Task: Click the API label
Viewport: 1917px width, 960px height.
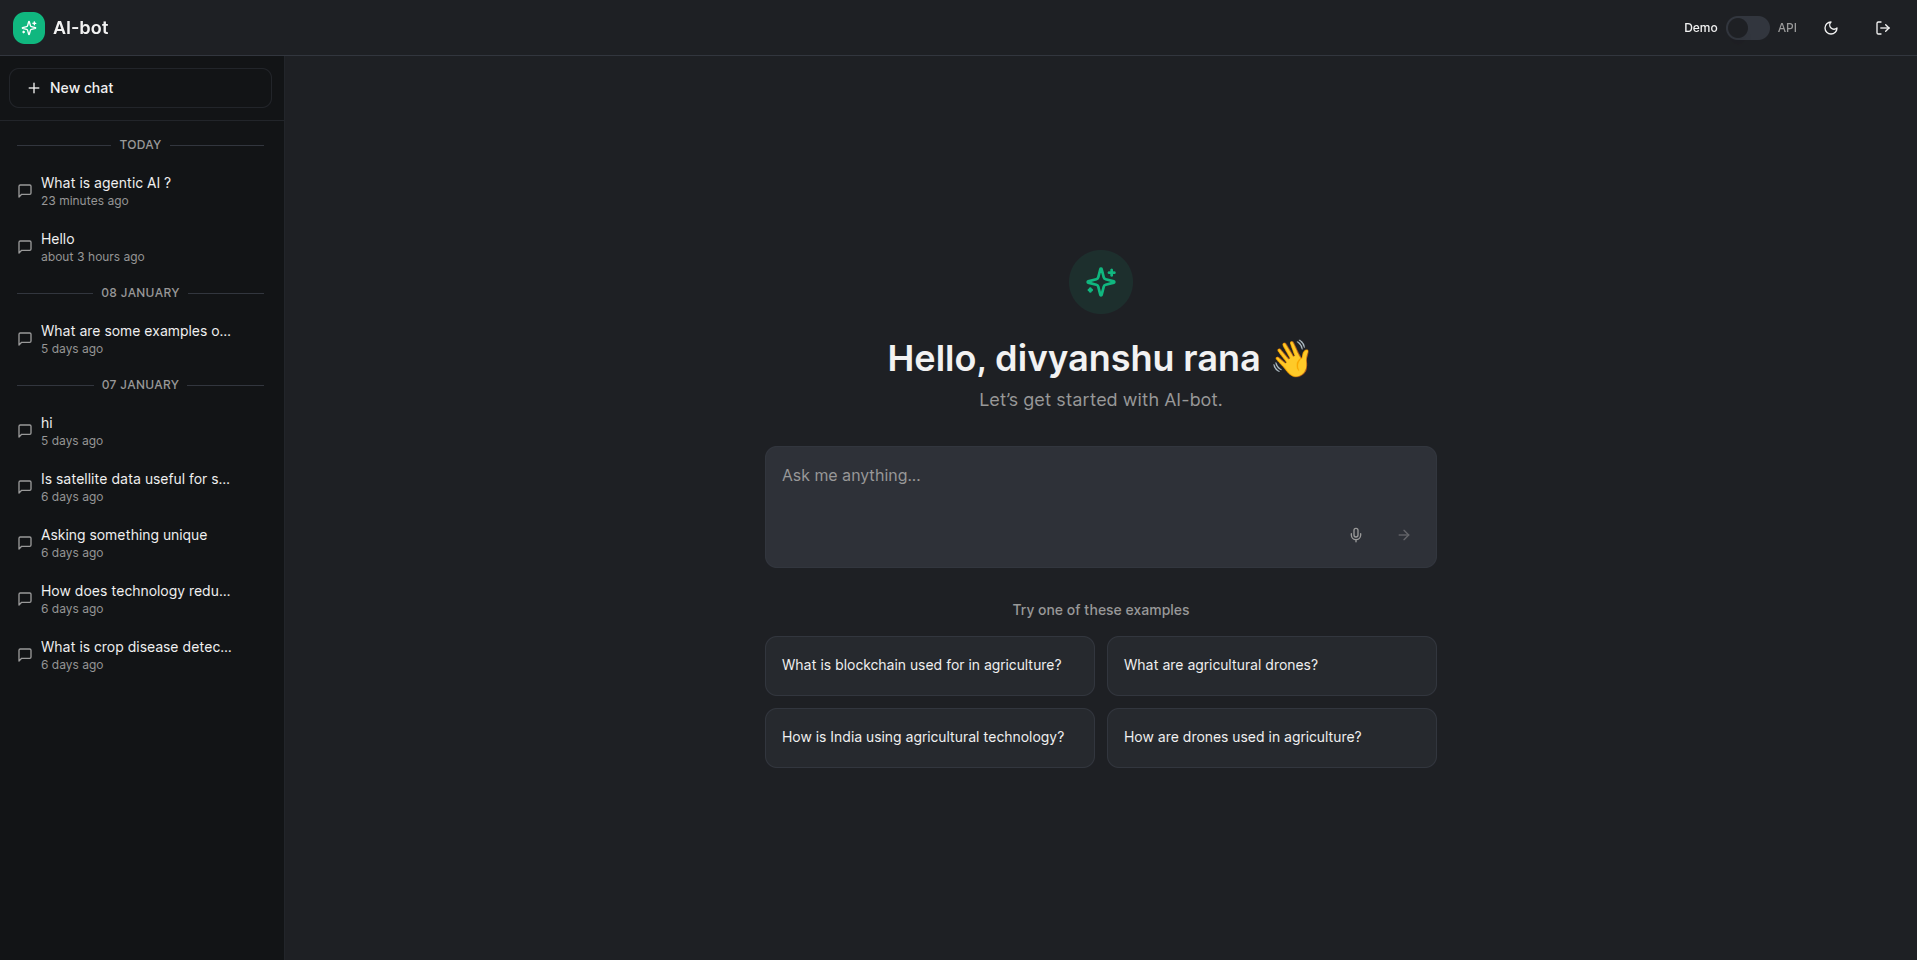Action: tap(1788, 27)
